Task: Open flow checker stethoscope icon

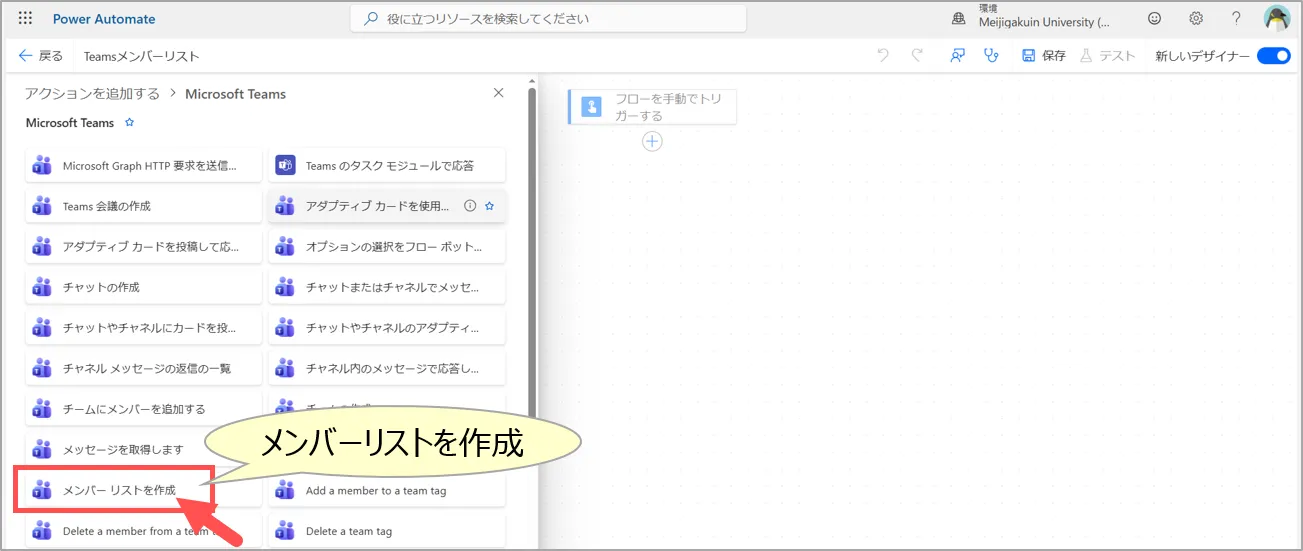Action: pos(991,56)
